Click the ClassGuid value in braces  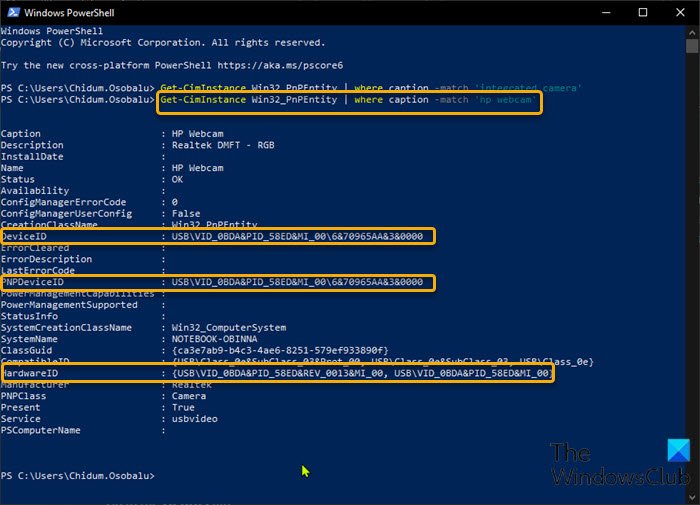click(x=280, y=350)
